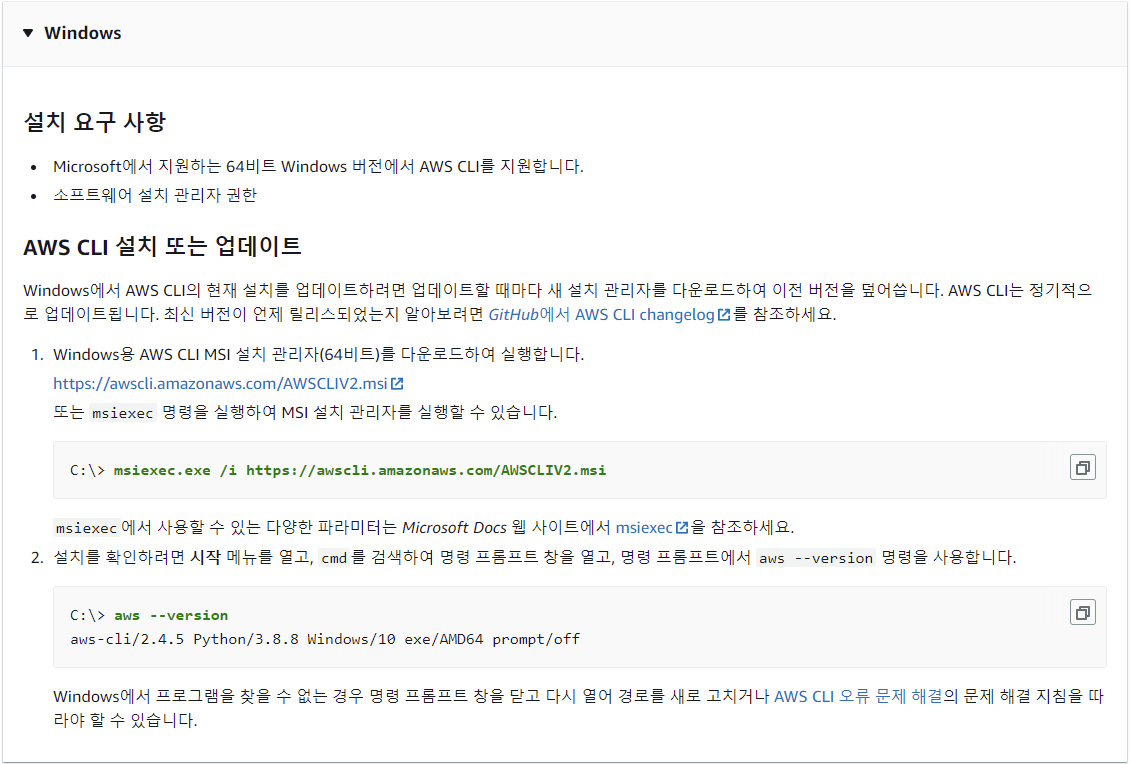Click external-link icon beside AWSCLIV2.msi URL
This screenshot has height=764, width=1131.
click(397, 383)
